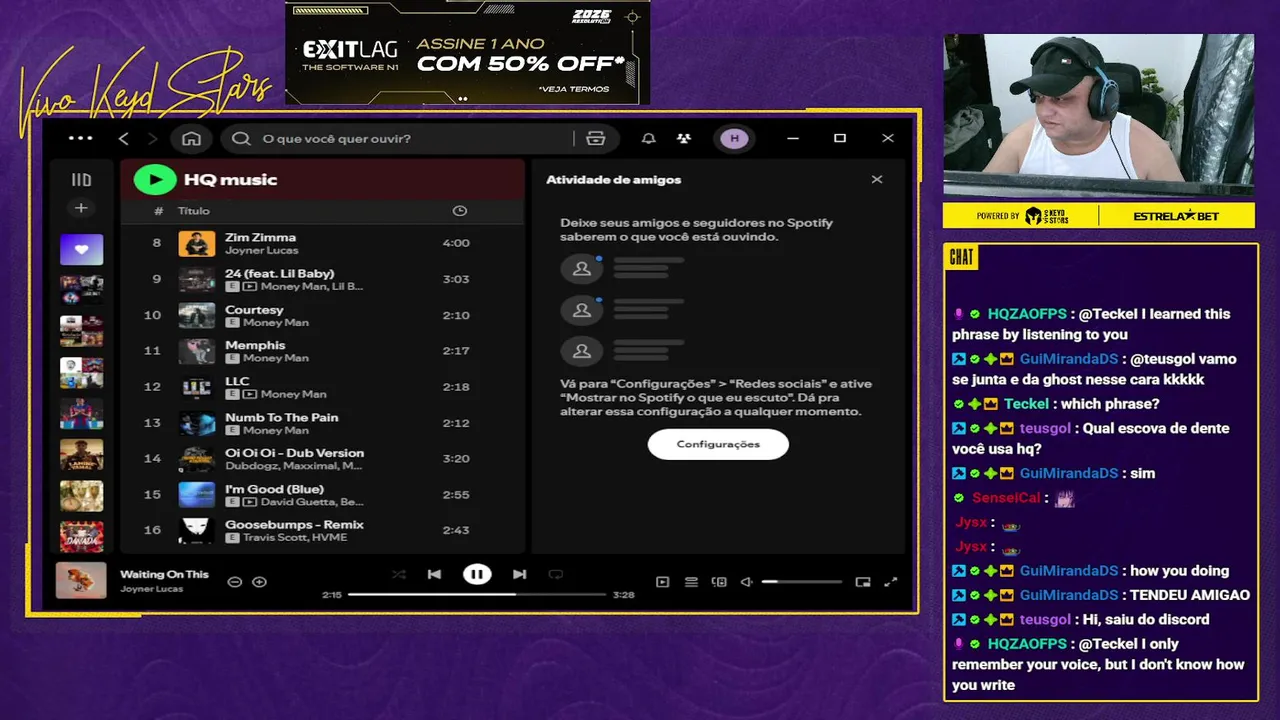Image resolution: width=1280 pixels, height=720 pixels.
Task: Open artist link 'Joyner Lucas' under Zim Zimma
Action: pyautogui.click(x=261, y=251)
